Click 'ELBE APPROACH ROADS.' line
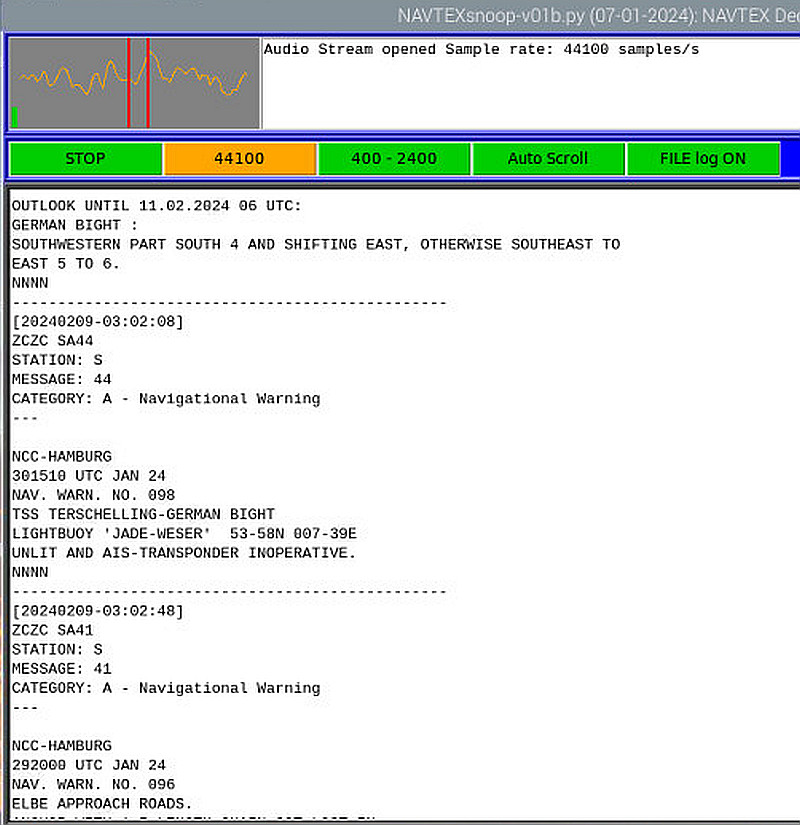This screenshot has width=800, height=825. (102, 803)
